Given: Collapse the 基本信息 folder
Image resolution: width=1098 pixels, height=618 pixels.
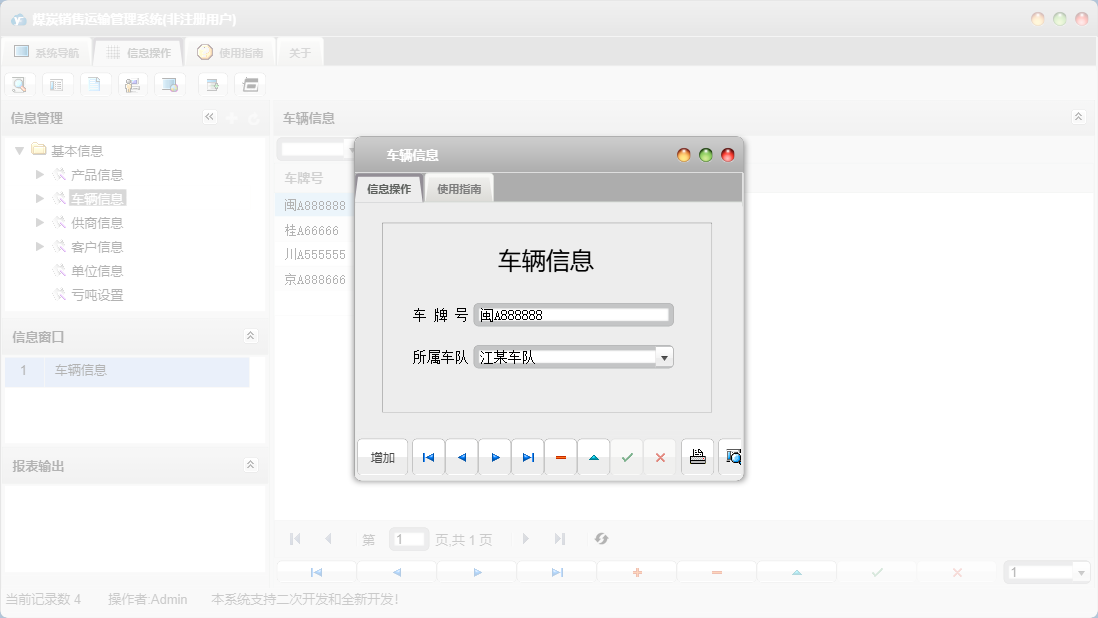Looking at the screenshot, I should tap(21, 150).
